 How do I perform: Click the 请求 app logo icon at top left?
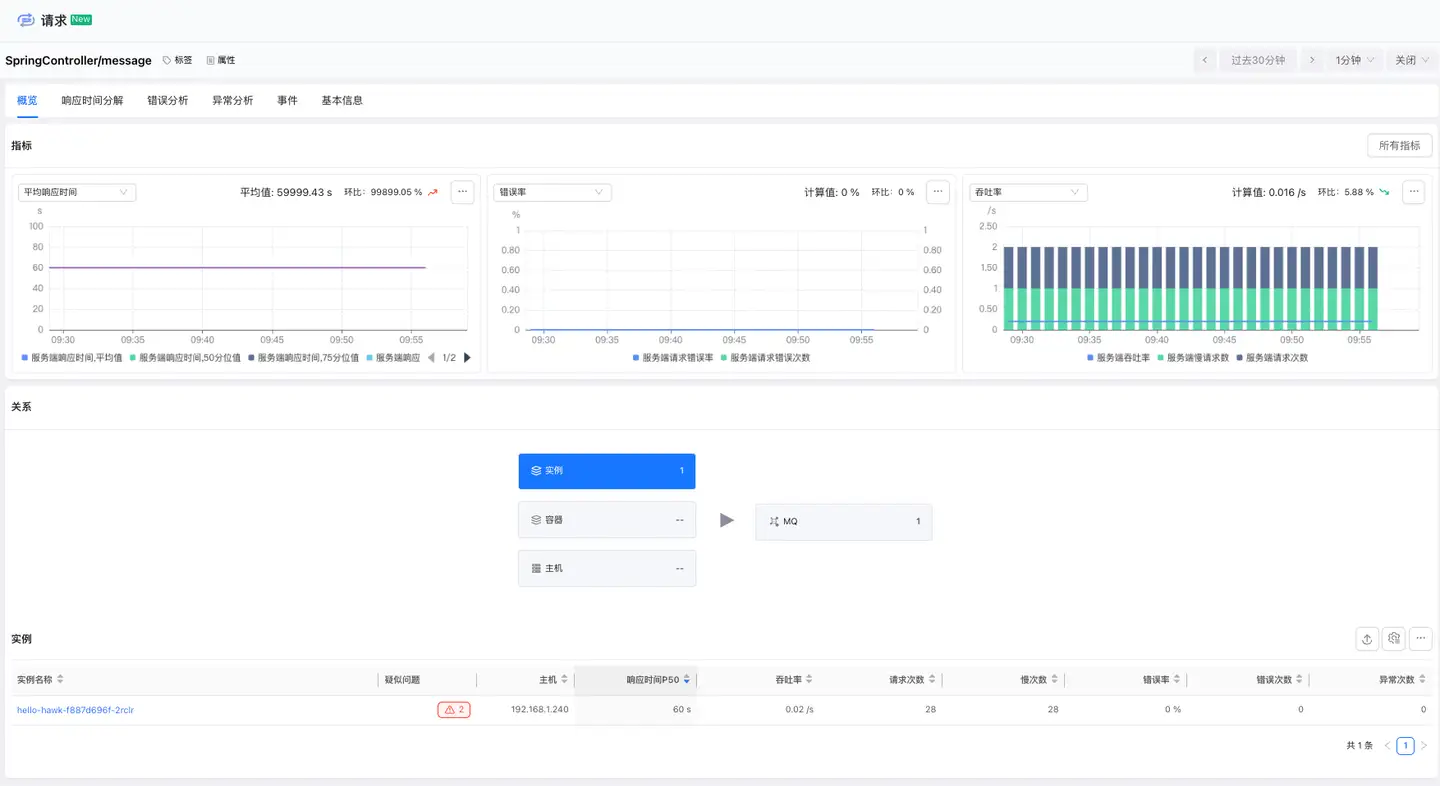[25, 19]
